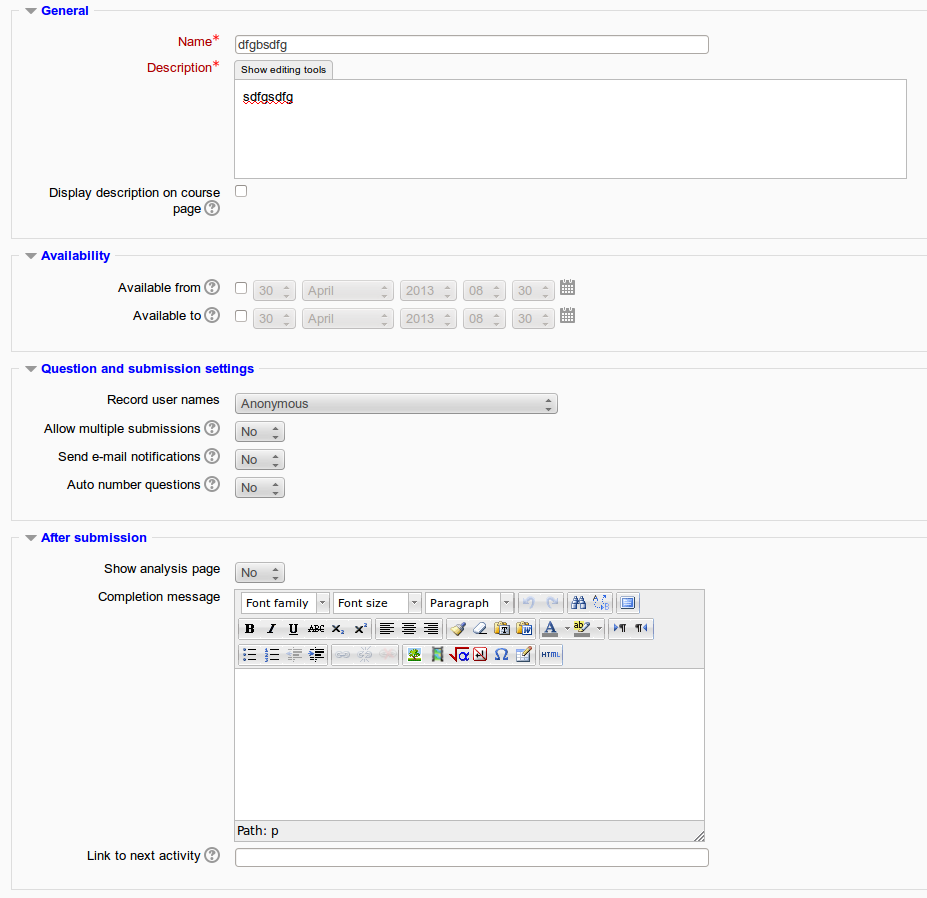Apply the current text color (A icon)
927x898 pixels.
550,628
